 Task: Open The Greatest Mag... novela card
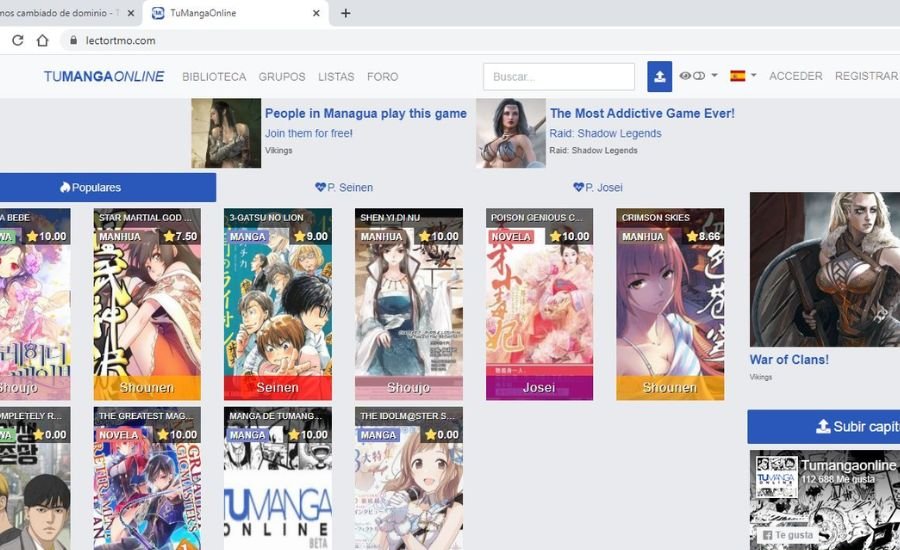click(x=147, y=479)
